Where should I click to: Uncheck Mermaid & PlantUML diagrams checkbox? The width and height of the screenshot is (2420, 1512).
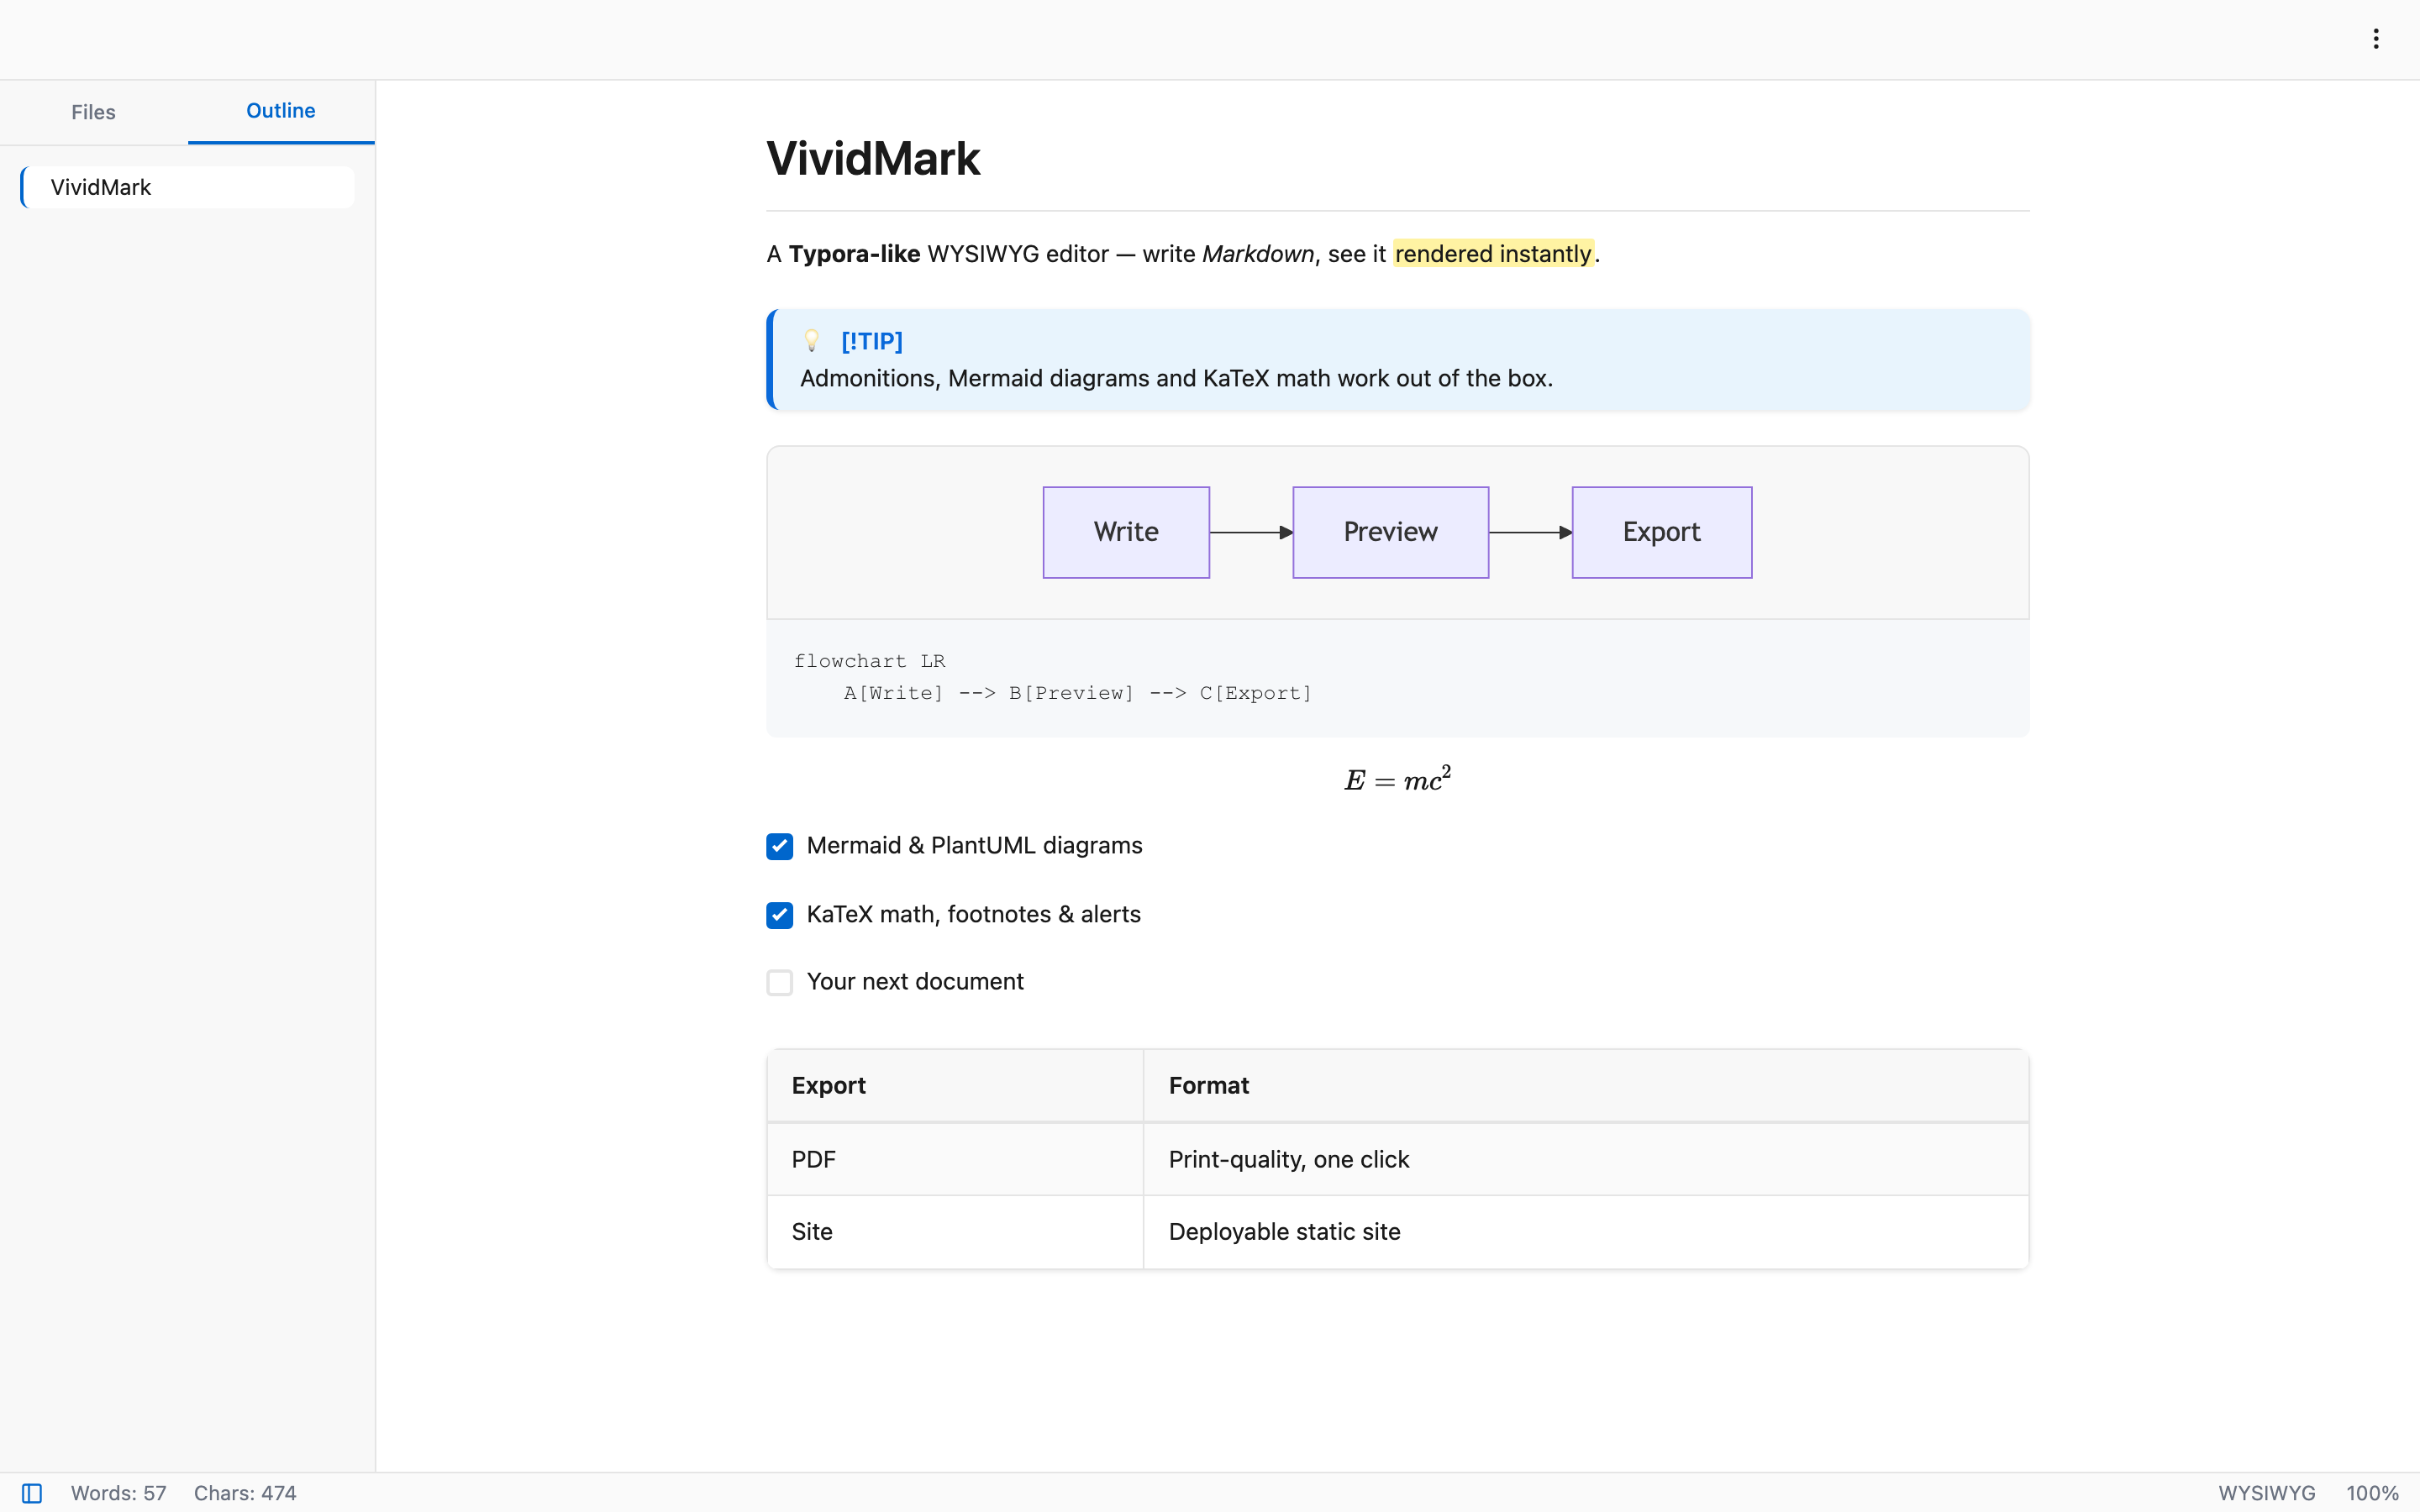pos(780,846)
